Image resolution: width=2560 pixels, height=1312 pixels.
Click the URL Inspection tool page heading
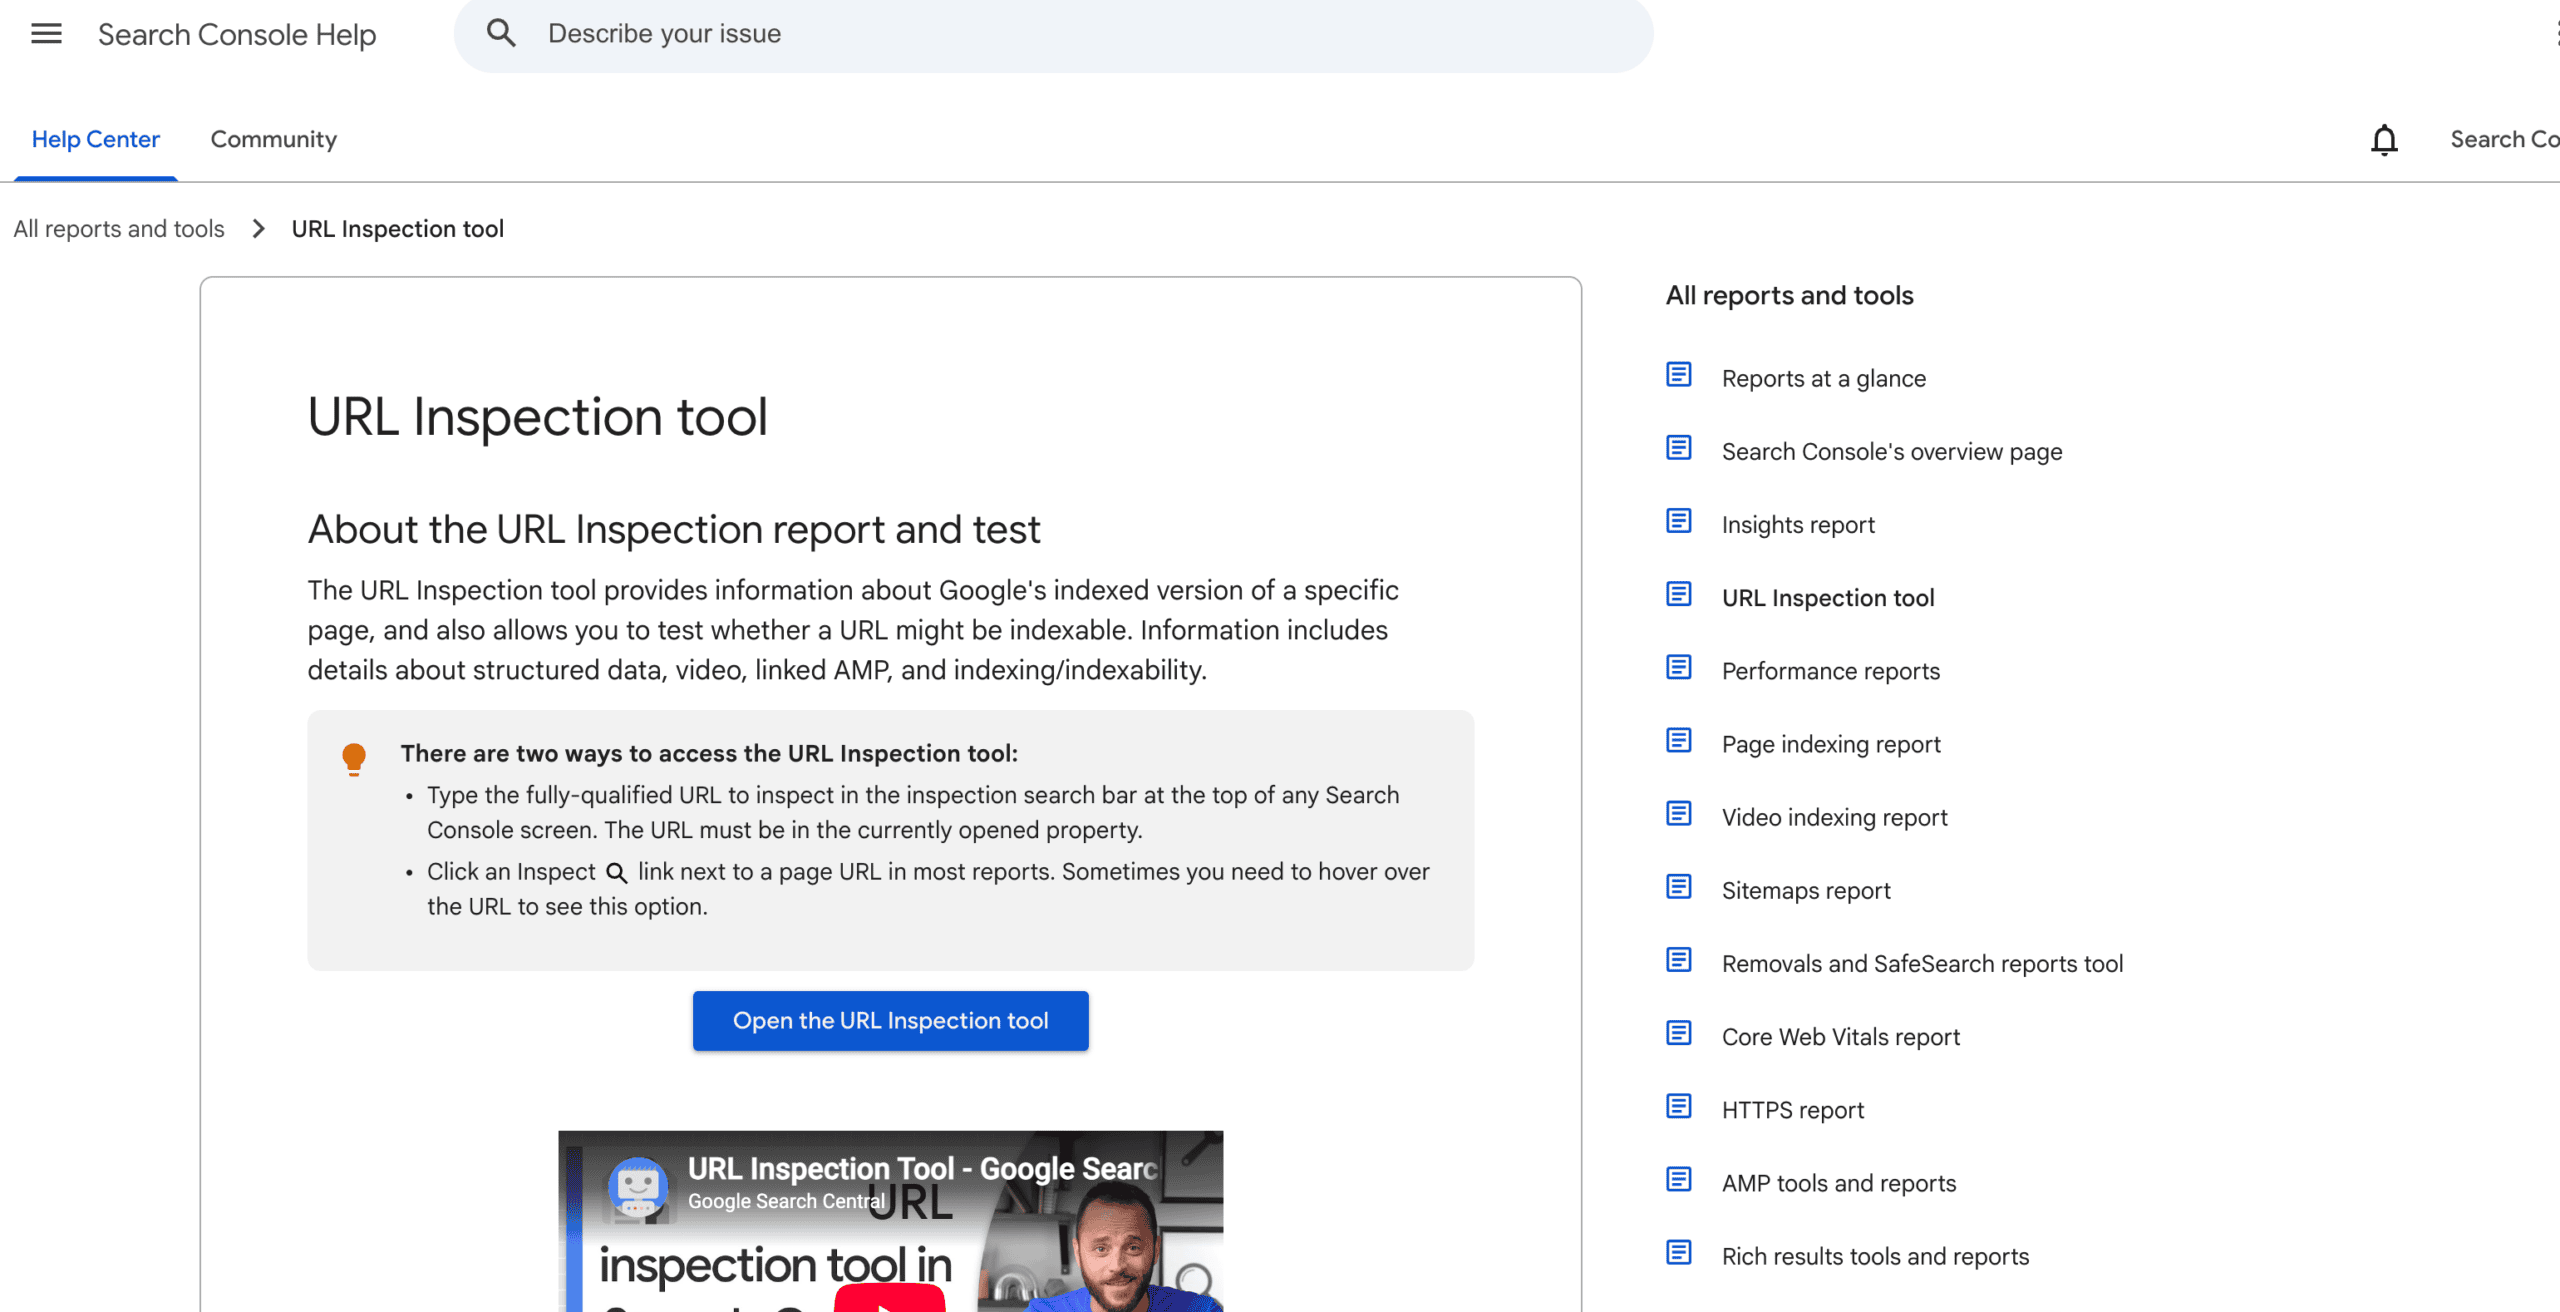(x=537, y=416)
